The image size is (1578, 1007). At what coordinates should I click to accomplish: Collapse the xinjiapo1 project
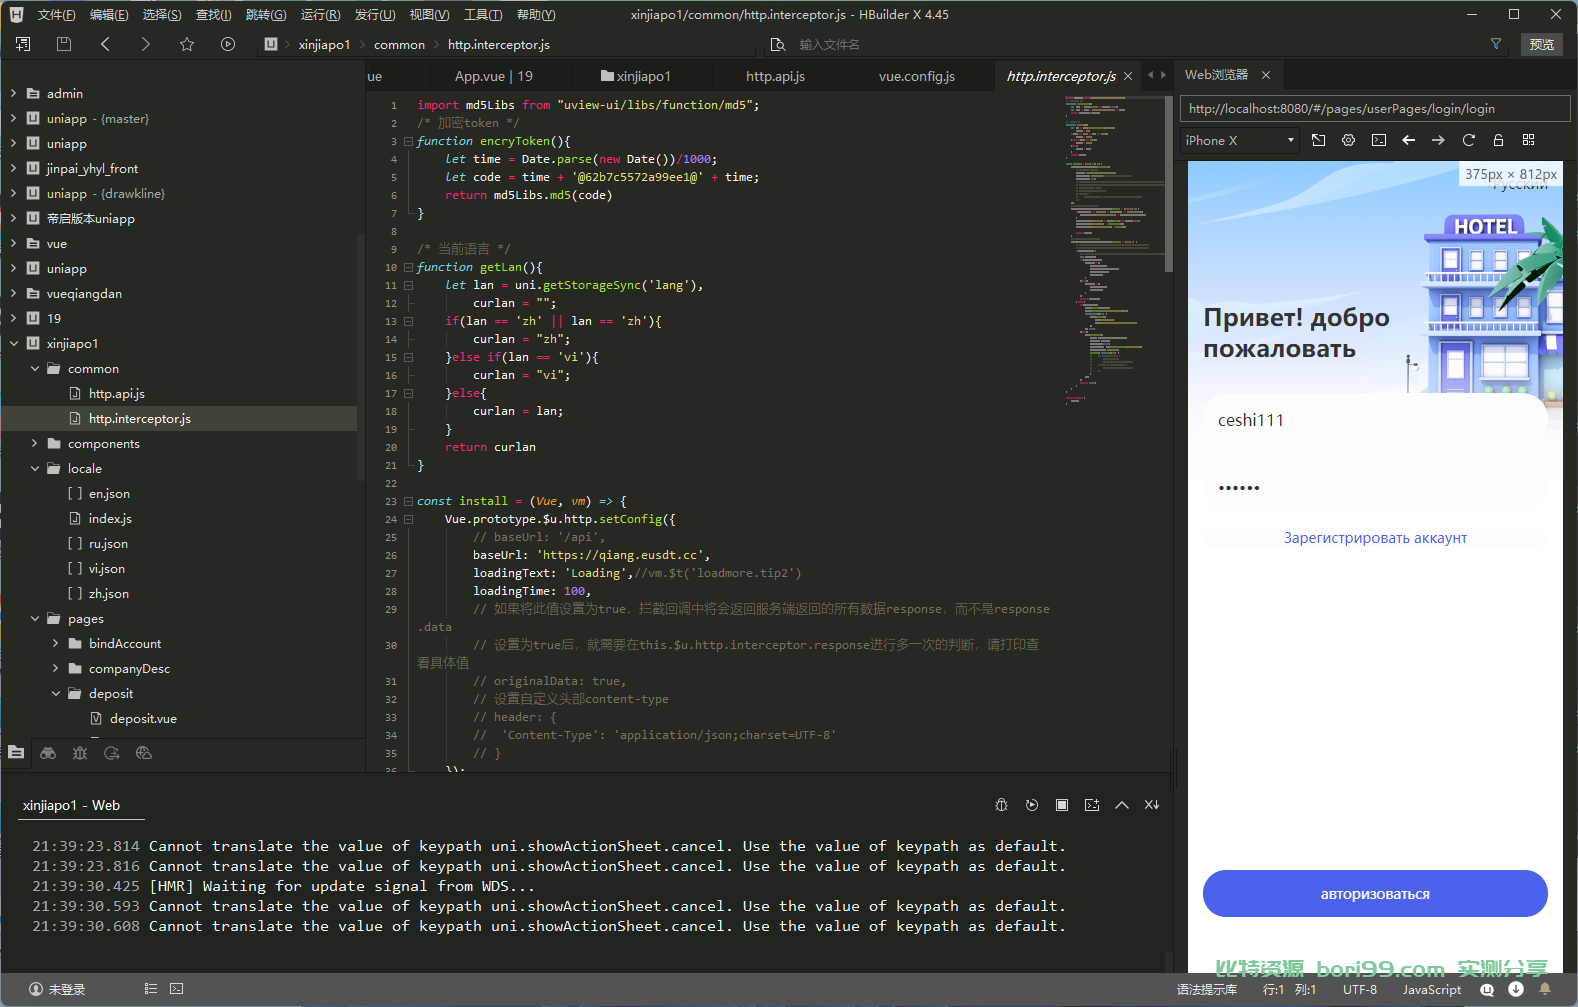pyautogui.click(x=13, y=343)
